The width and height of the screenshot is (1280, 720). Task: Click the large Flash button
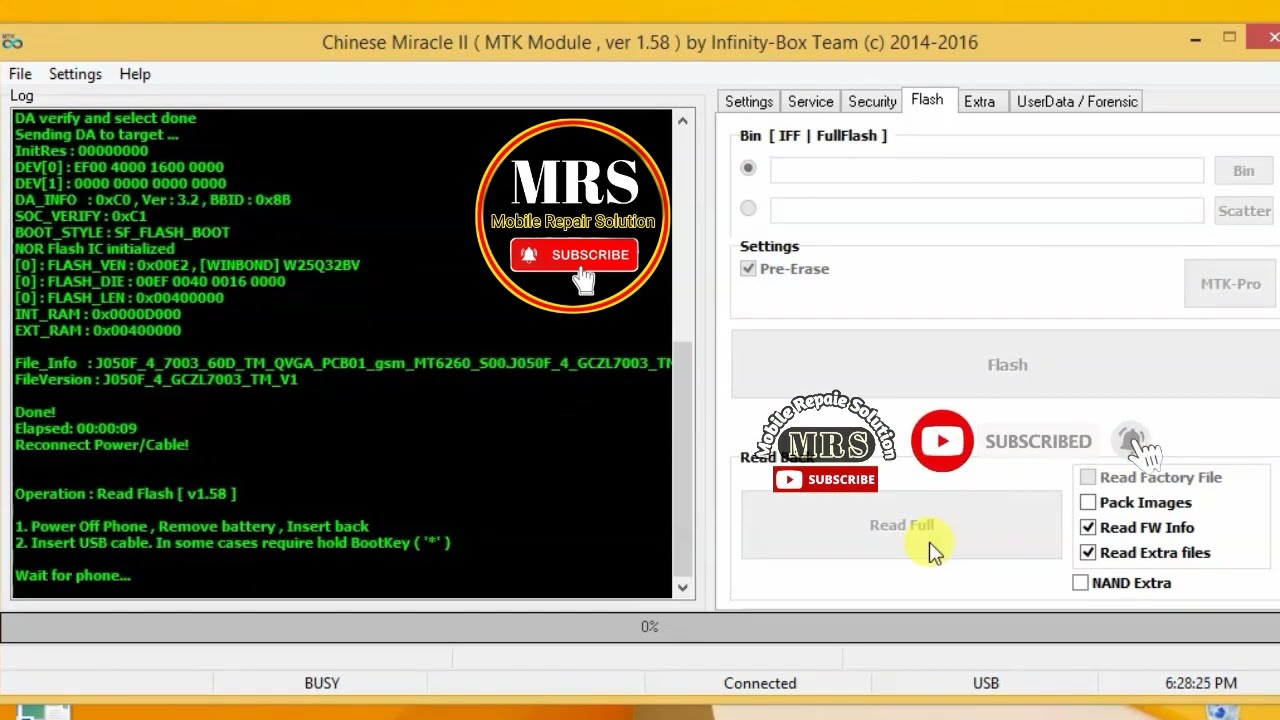pyautogui.click(x=1007, y=365)
